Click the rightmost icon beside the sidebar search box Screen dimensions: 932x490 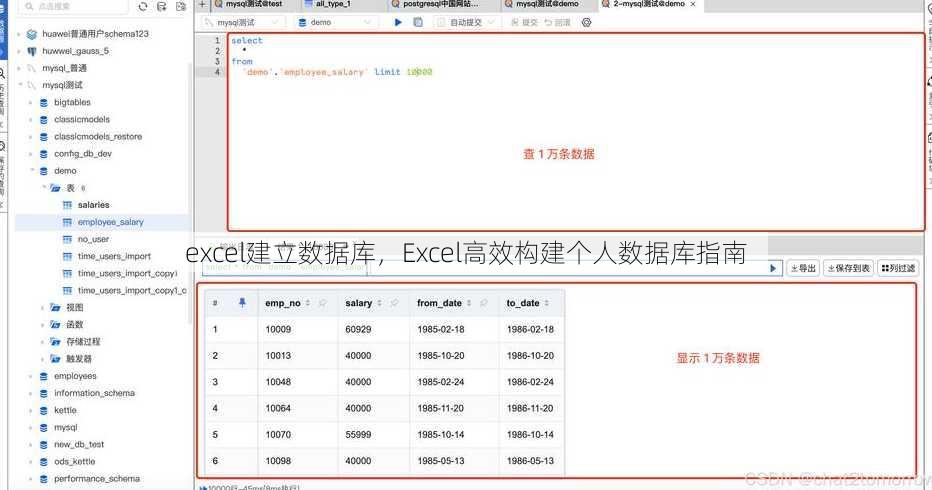(181, 7)
